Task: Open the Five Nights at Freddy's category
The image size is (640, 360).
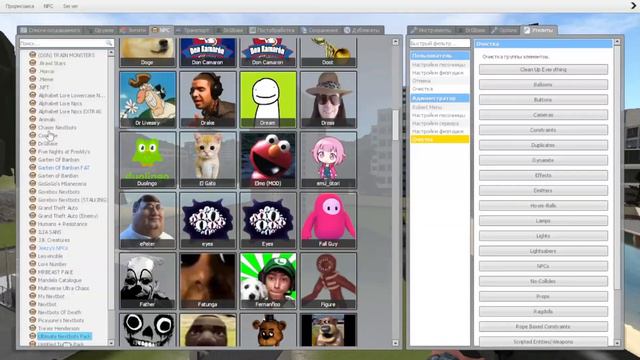Action: 64,151
